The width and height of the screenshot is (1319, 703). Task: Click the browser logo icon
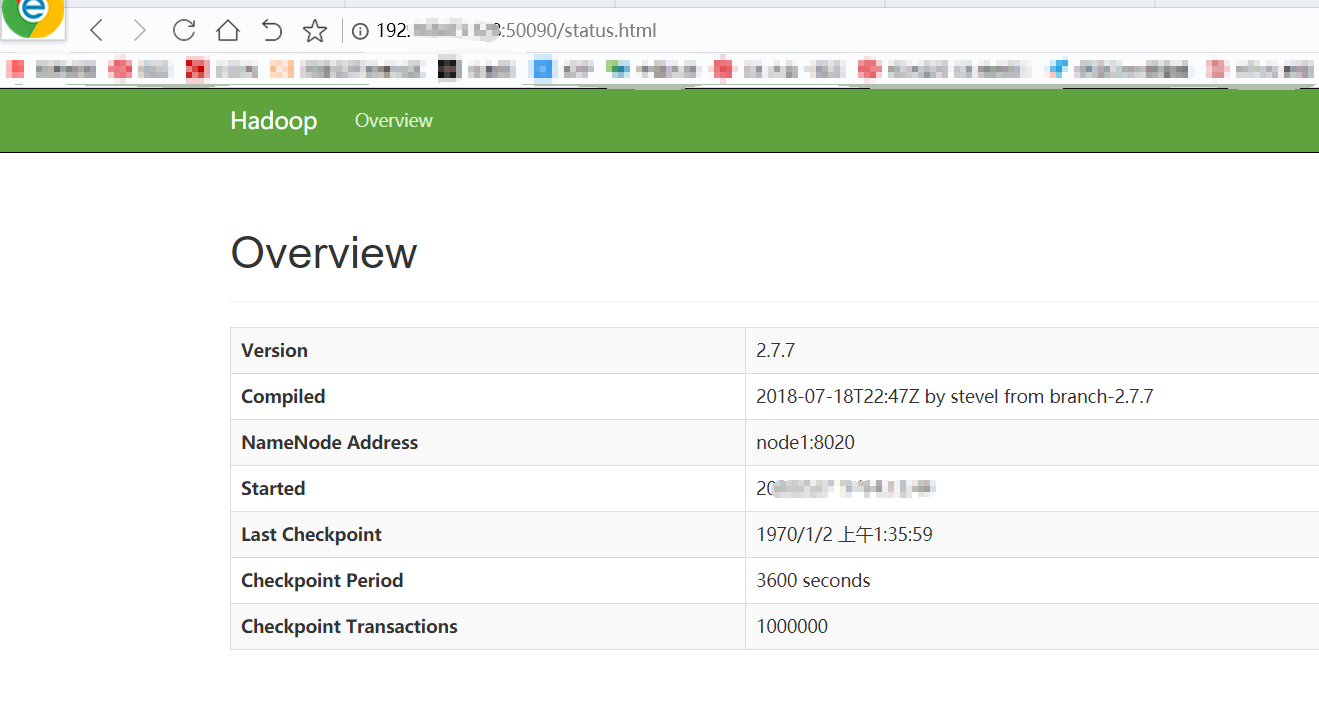coord(33,17)
